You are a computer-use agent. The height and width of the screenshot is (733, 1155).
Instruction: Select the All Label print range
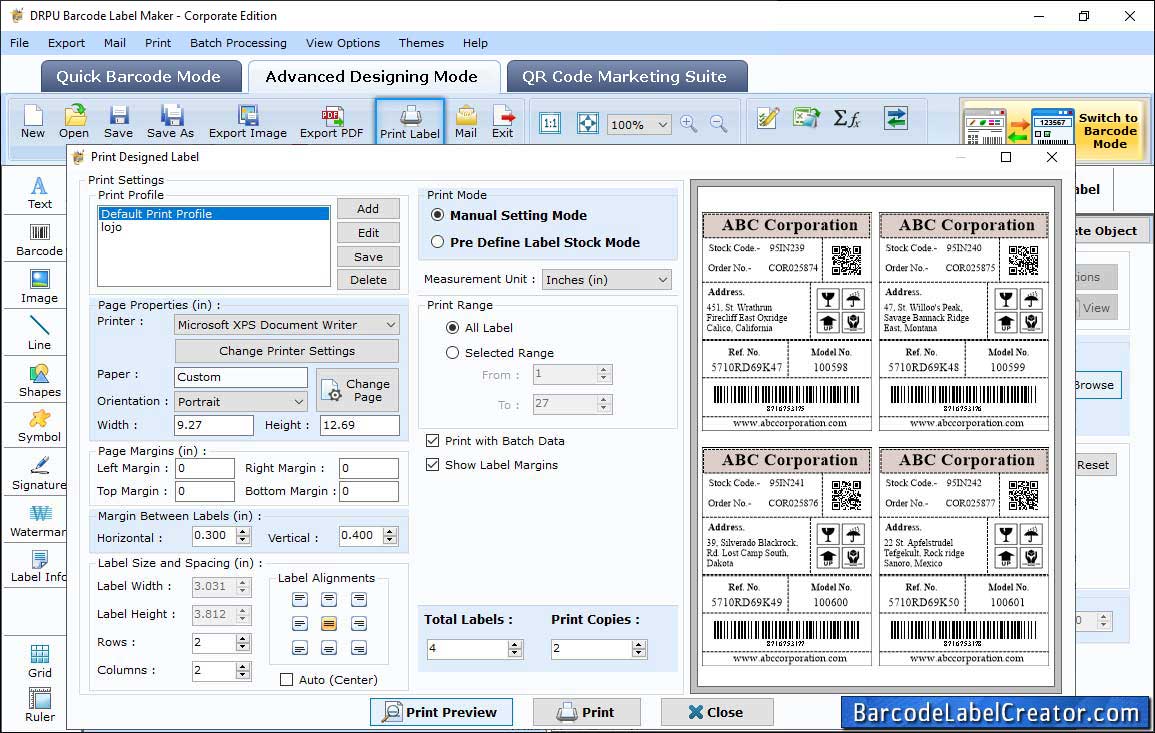point(452,328)
